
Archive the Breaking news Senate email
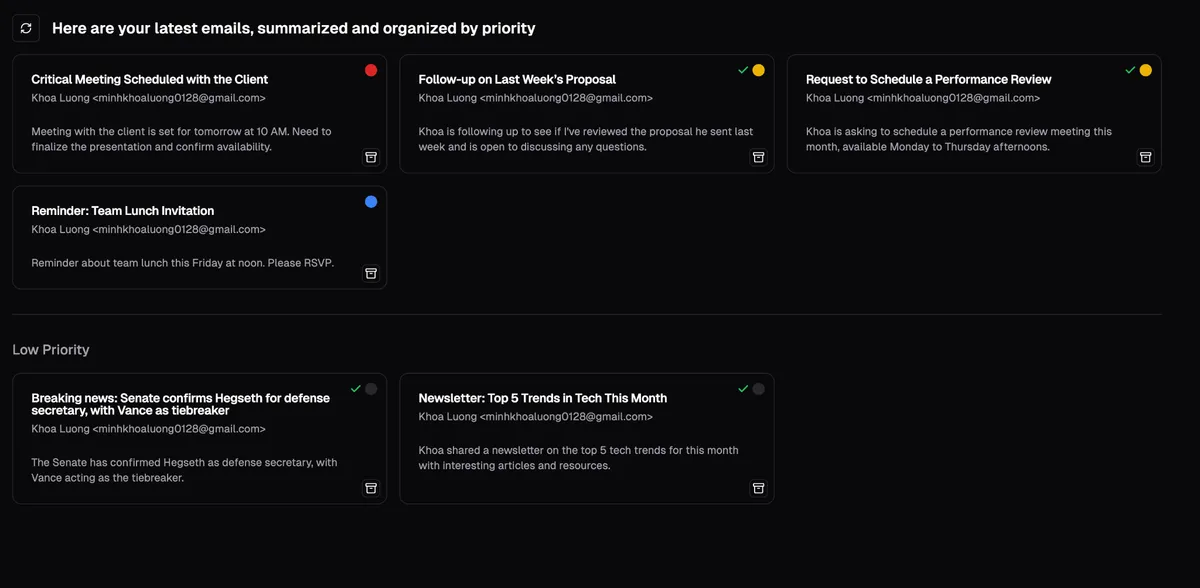[x=370, y=488]
